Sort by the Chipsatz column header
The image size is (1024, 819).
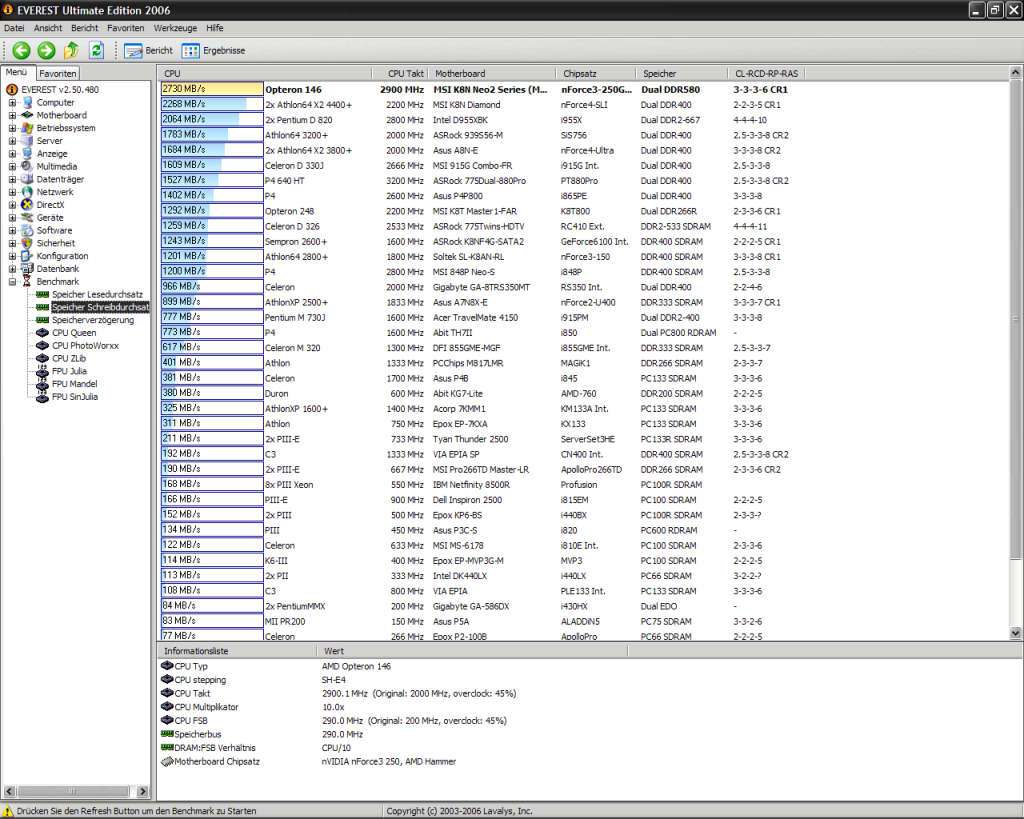click(596, 73)
